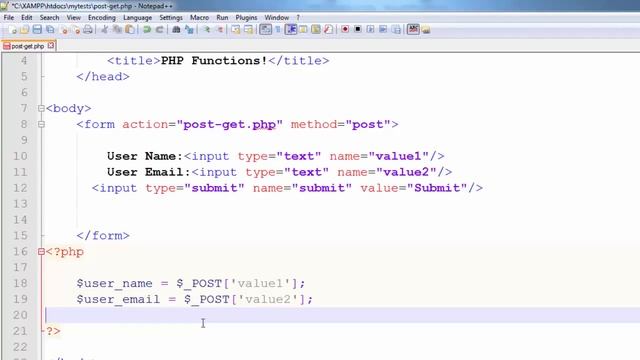Collapse the form fold marker on line 8
640x360 pixels.
[41, 124]
